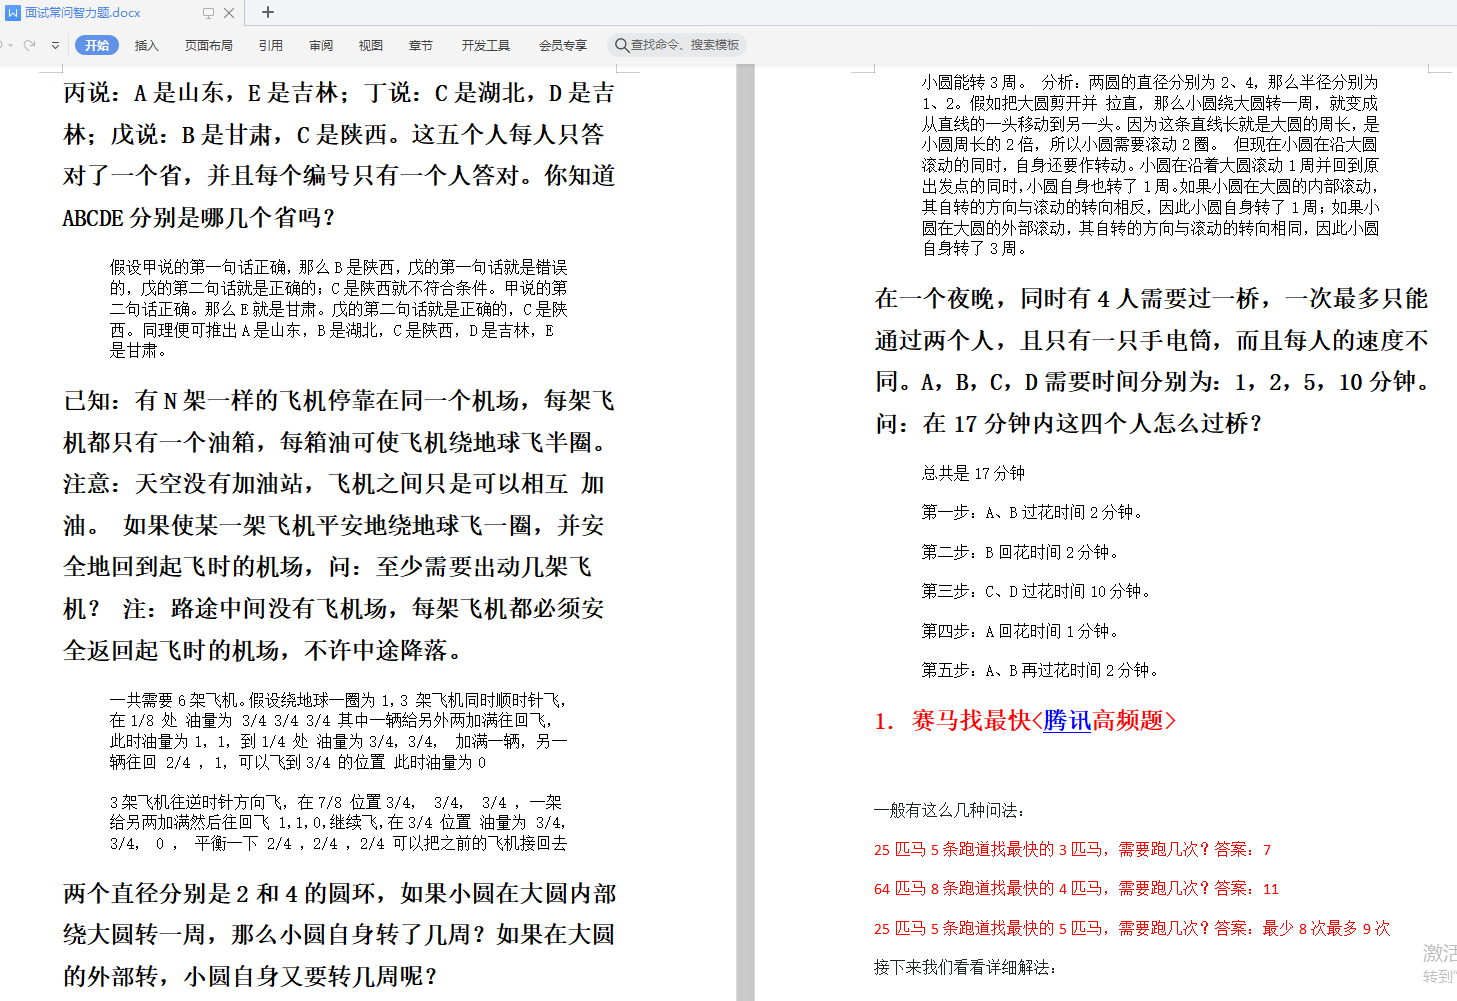Click the question line ABCDE 分别是哪几个省吗？
Screen dimensions: 1457x1001
(199, 218)
